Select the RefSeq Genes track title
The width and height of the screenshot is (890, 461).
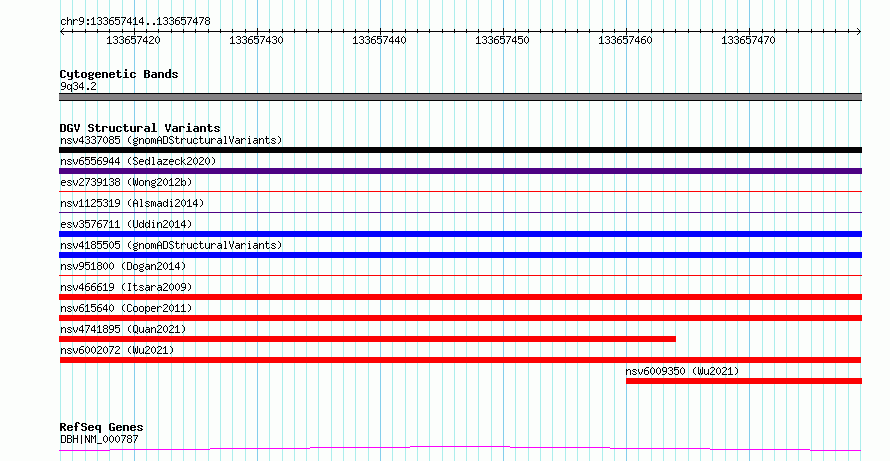(x=102, y=427)
